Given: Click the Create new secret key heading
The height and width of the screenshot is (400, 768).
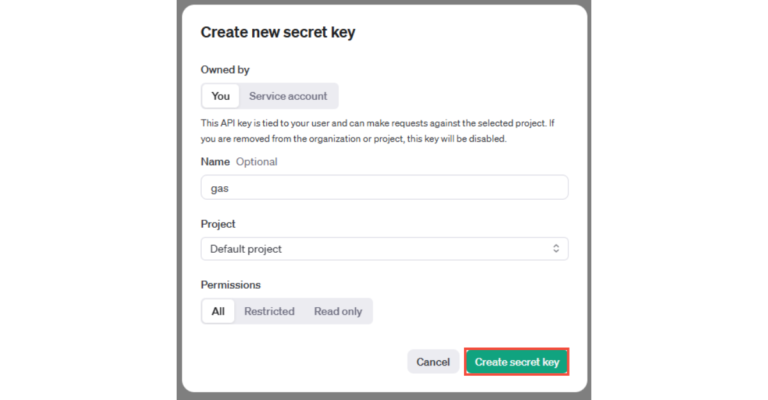Looking at the screenshot, I should point(278,32).
